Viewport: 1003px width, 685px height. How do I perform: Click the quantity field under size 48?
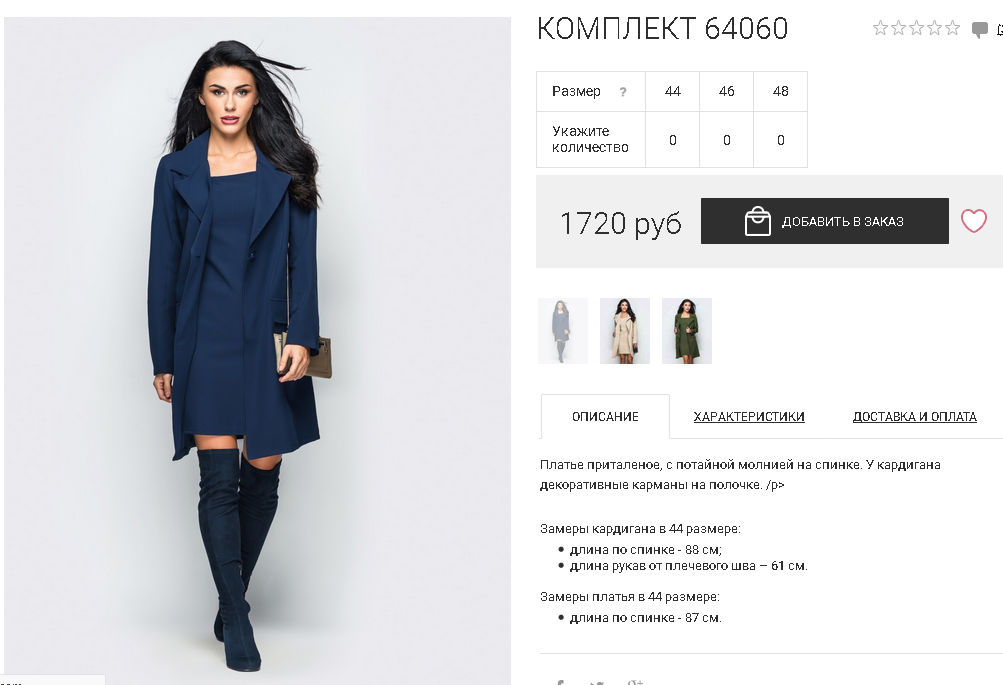(780, 140)
